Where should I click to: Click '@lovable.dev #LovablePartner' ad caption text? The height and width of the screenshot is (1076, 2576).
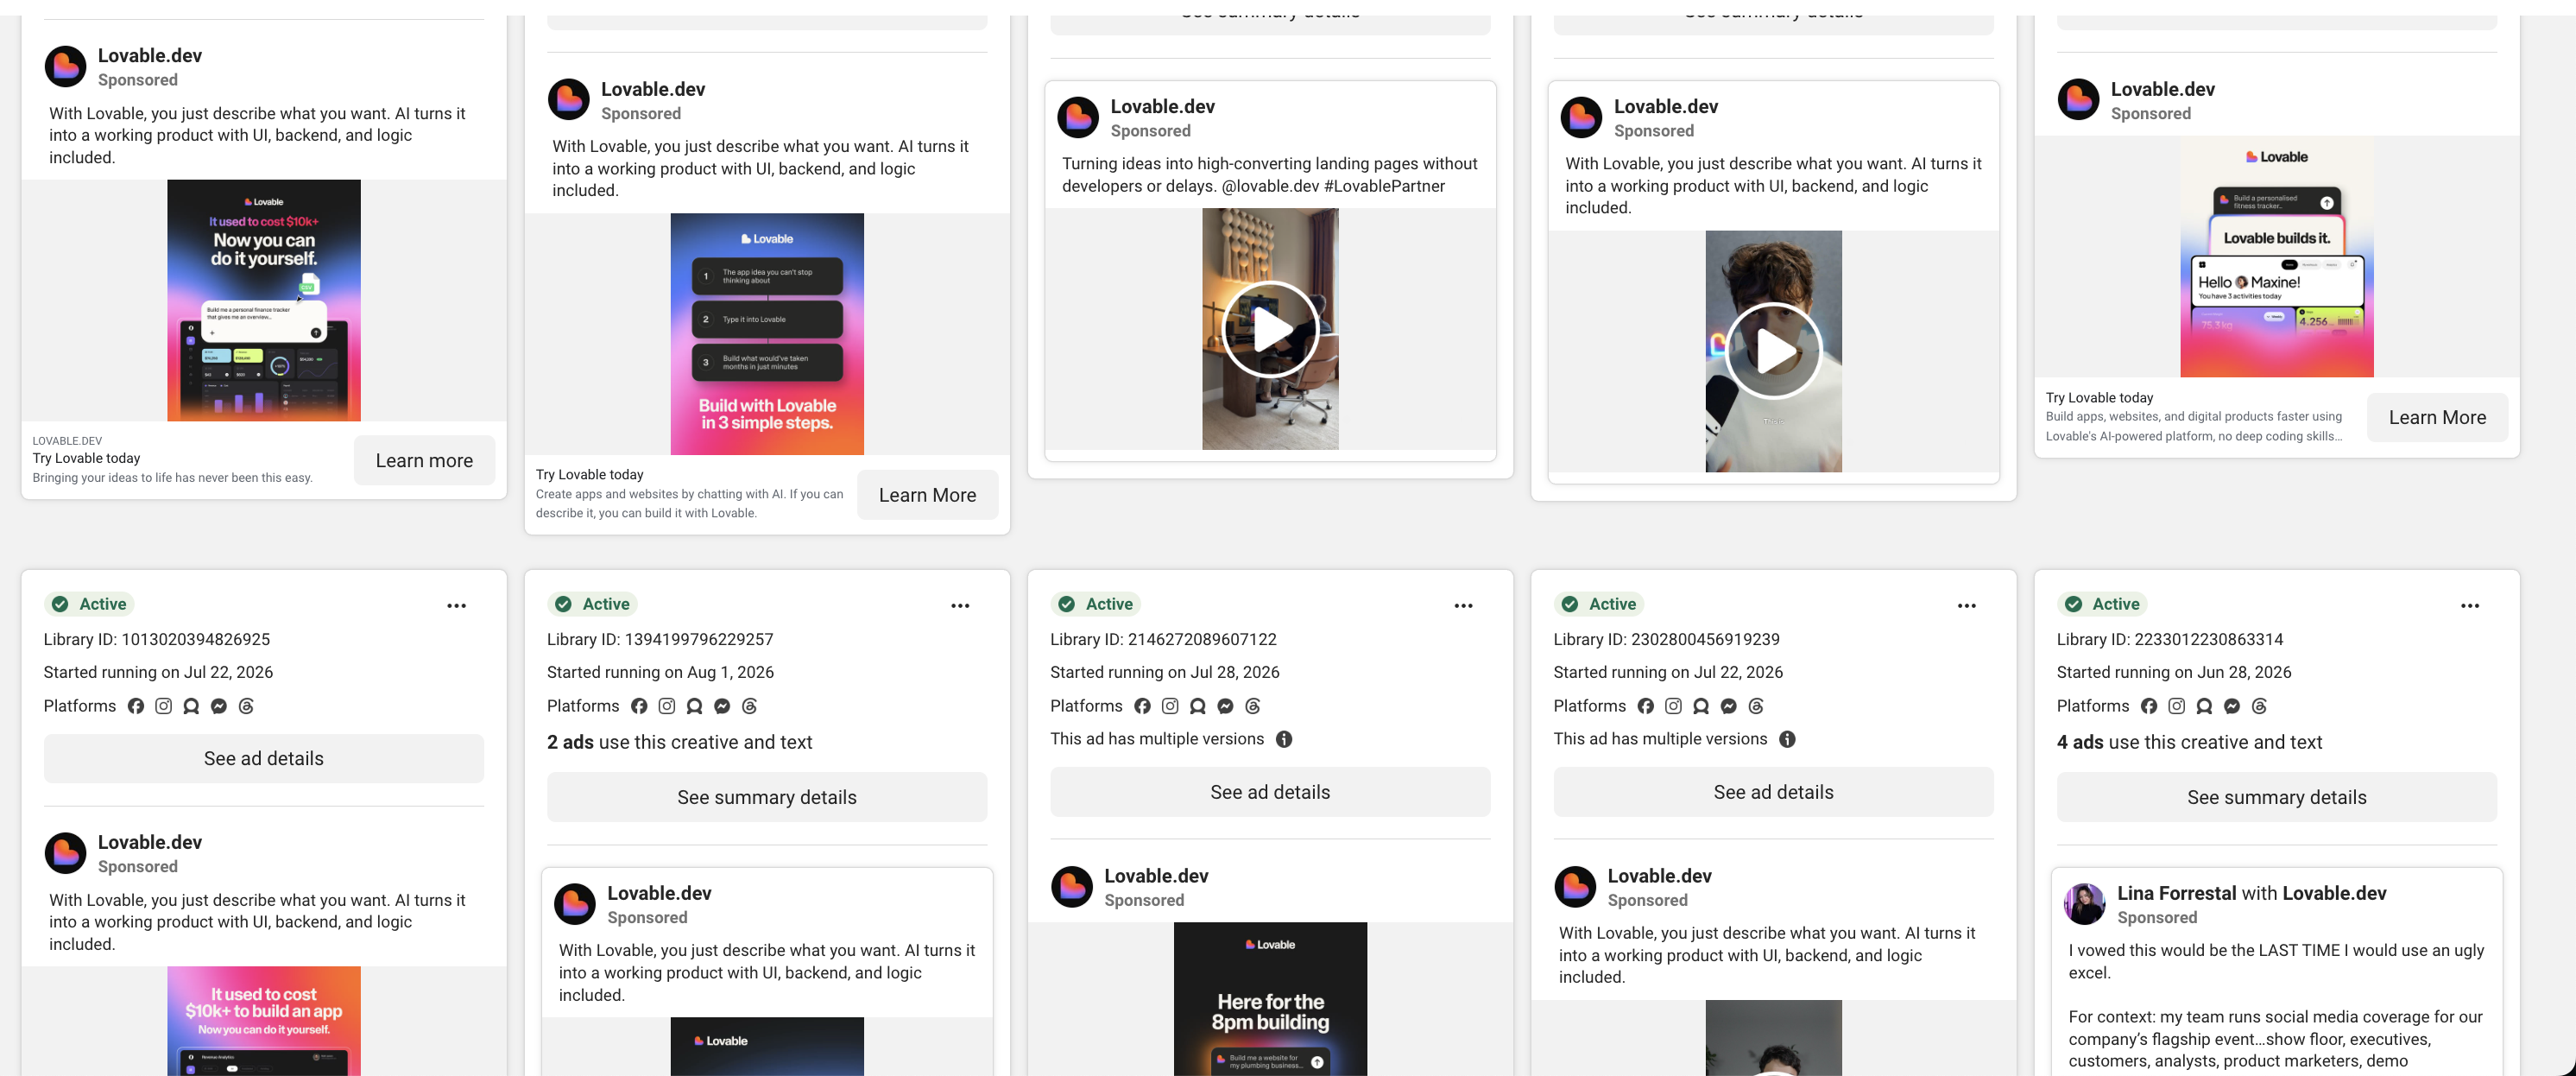[x=1333, y=186]
